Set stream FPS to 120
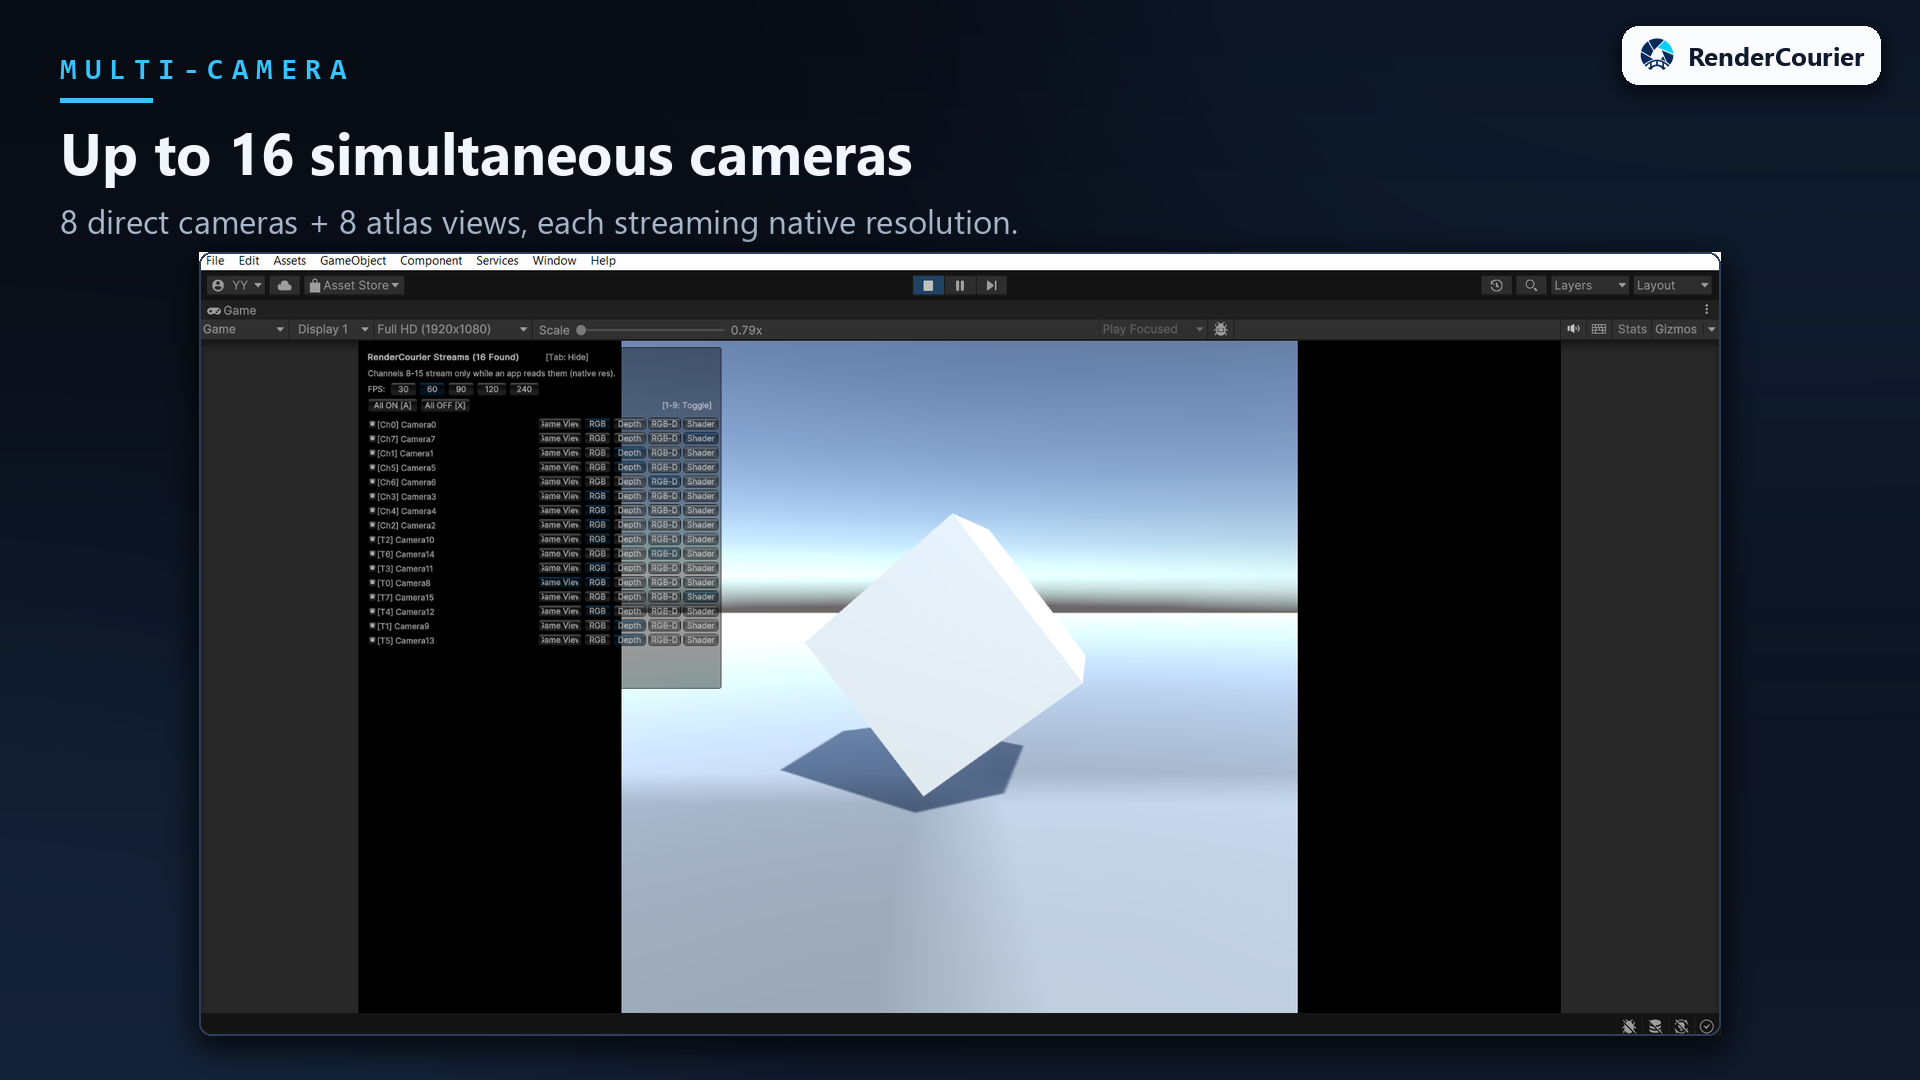 click(492, 390)
